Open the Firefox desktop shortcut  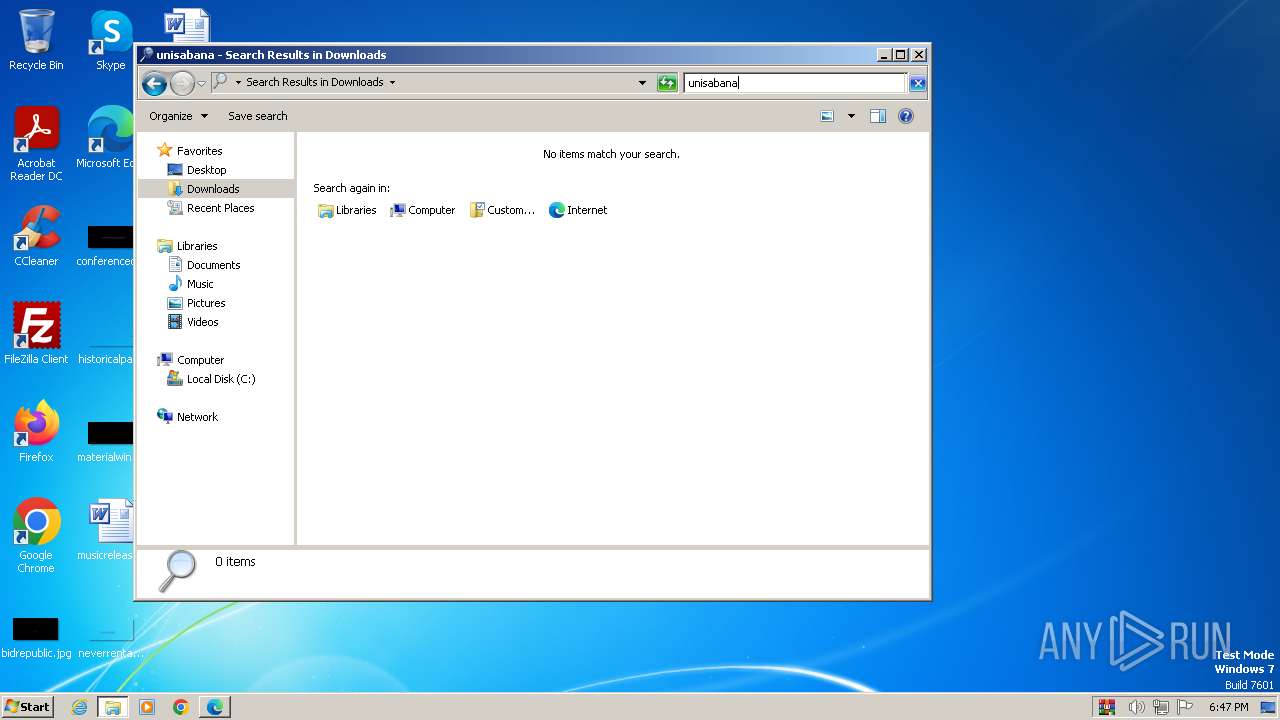coord(36,431)
